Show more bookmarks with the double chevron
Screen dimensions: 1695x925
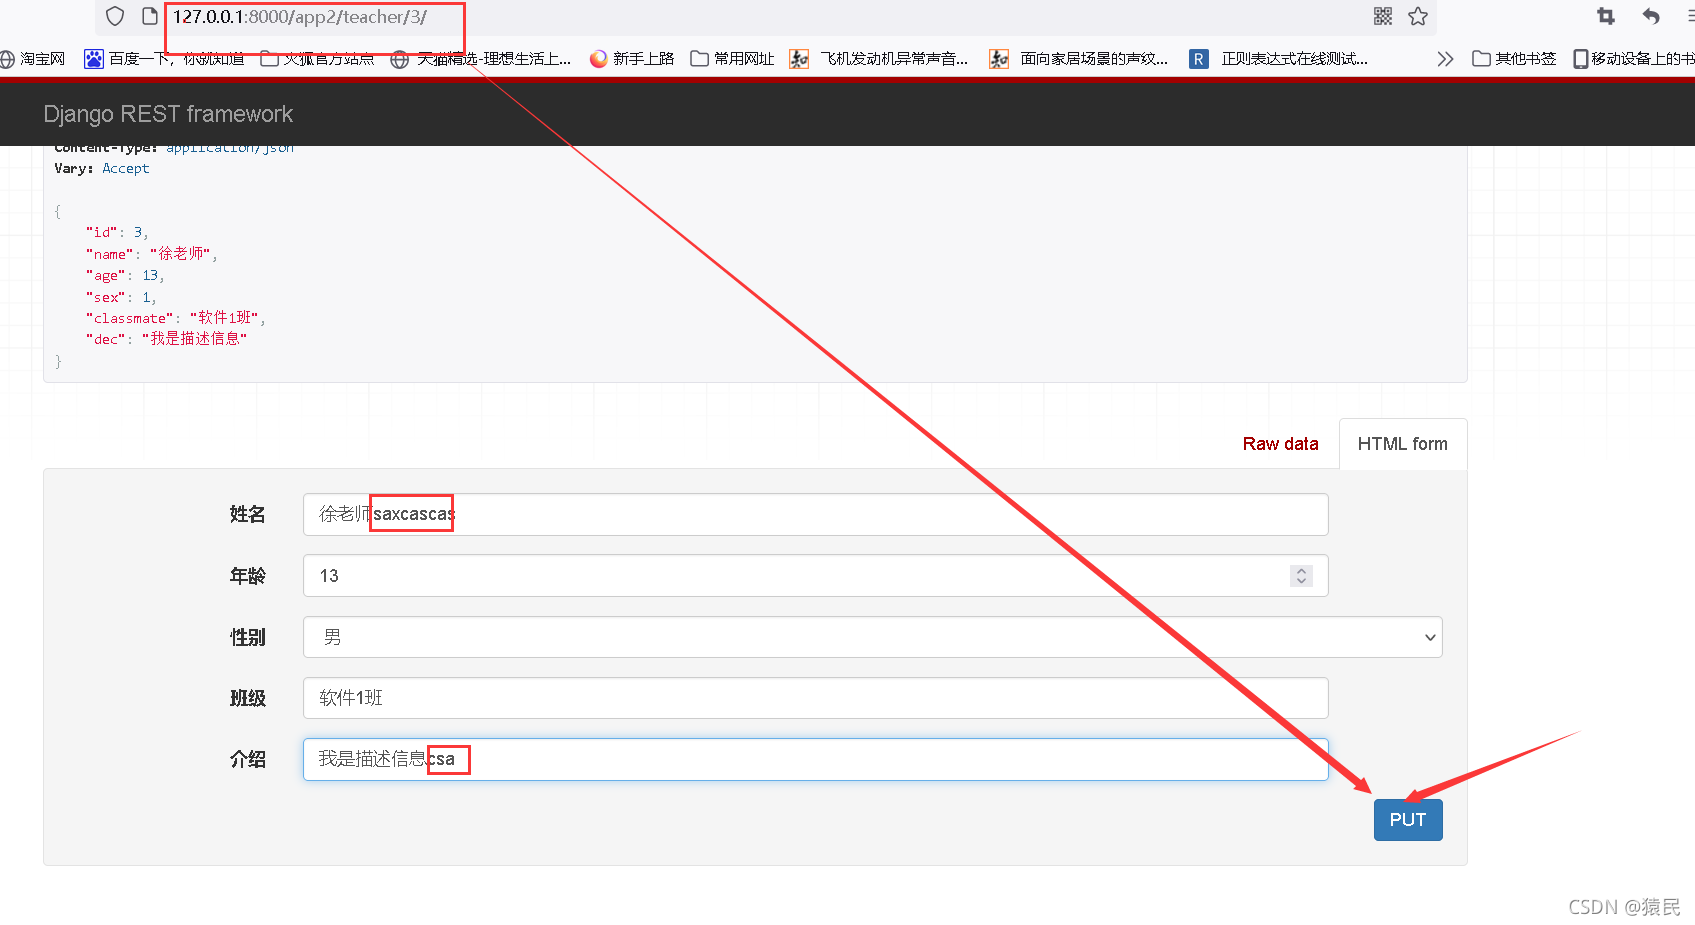1445,59
